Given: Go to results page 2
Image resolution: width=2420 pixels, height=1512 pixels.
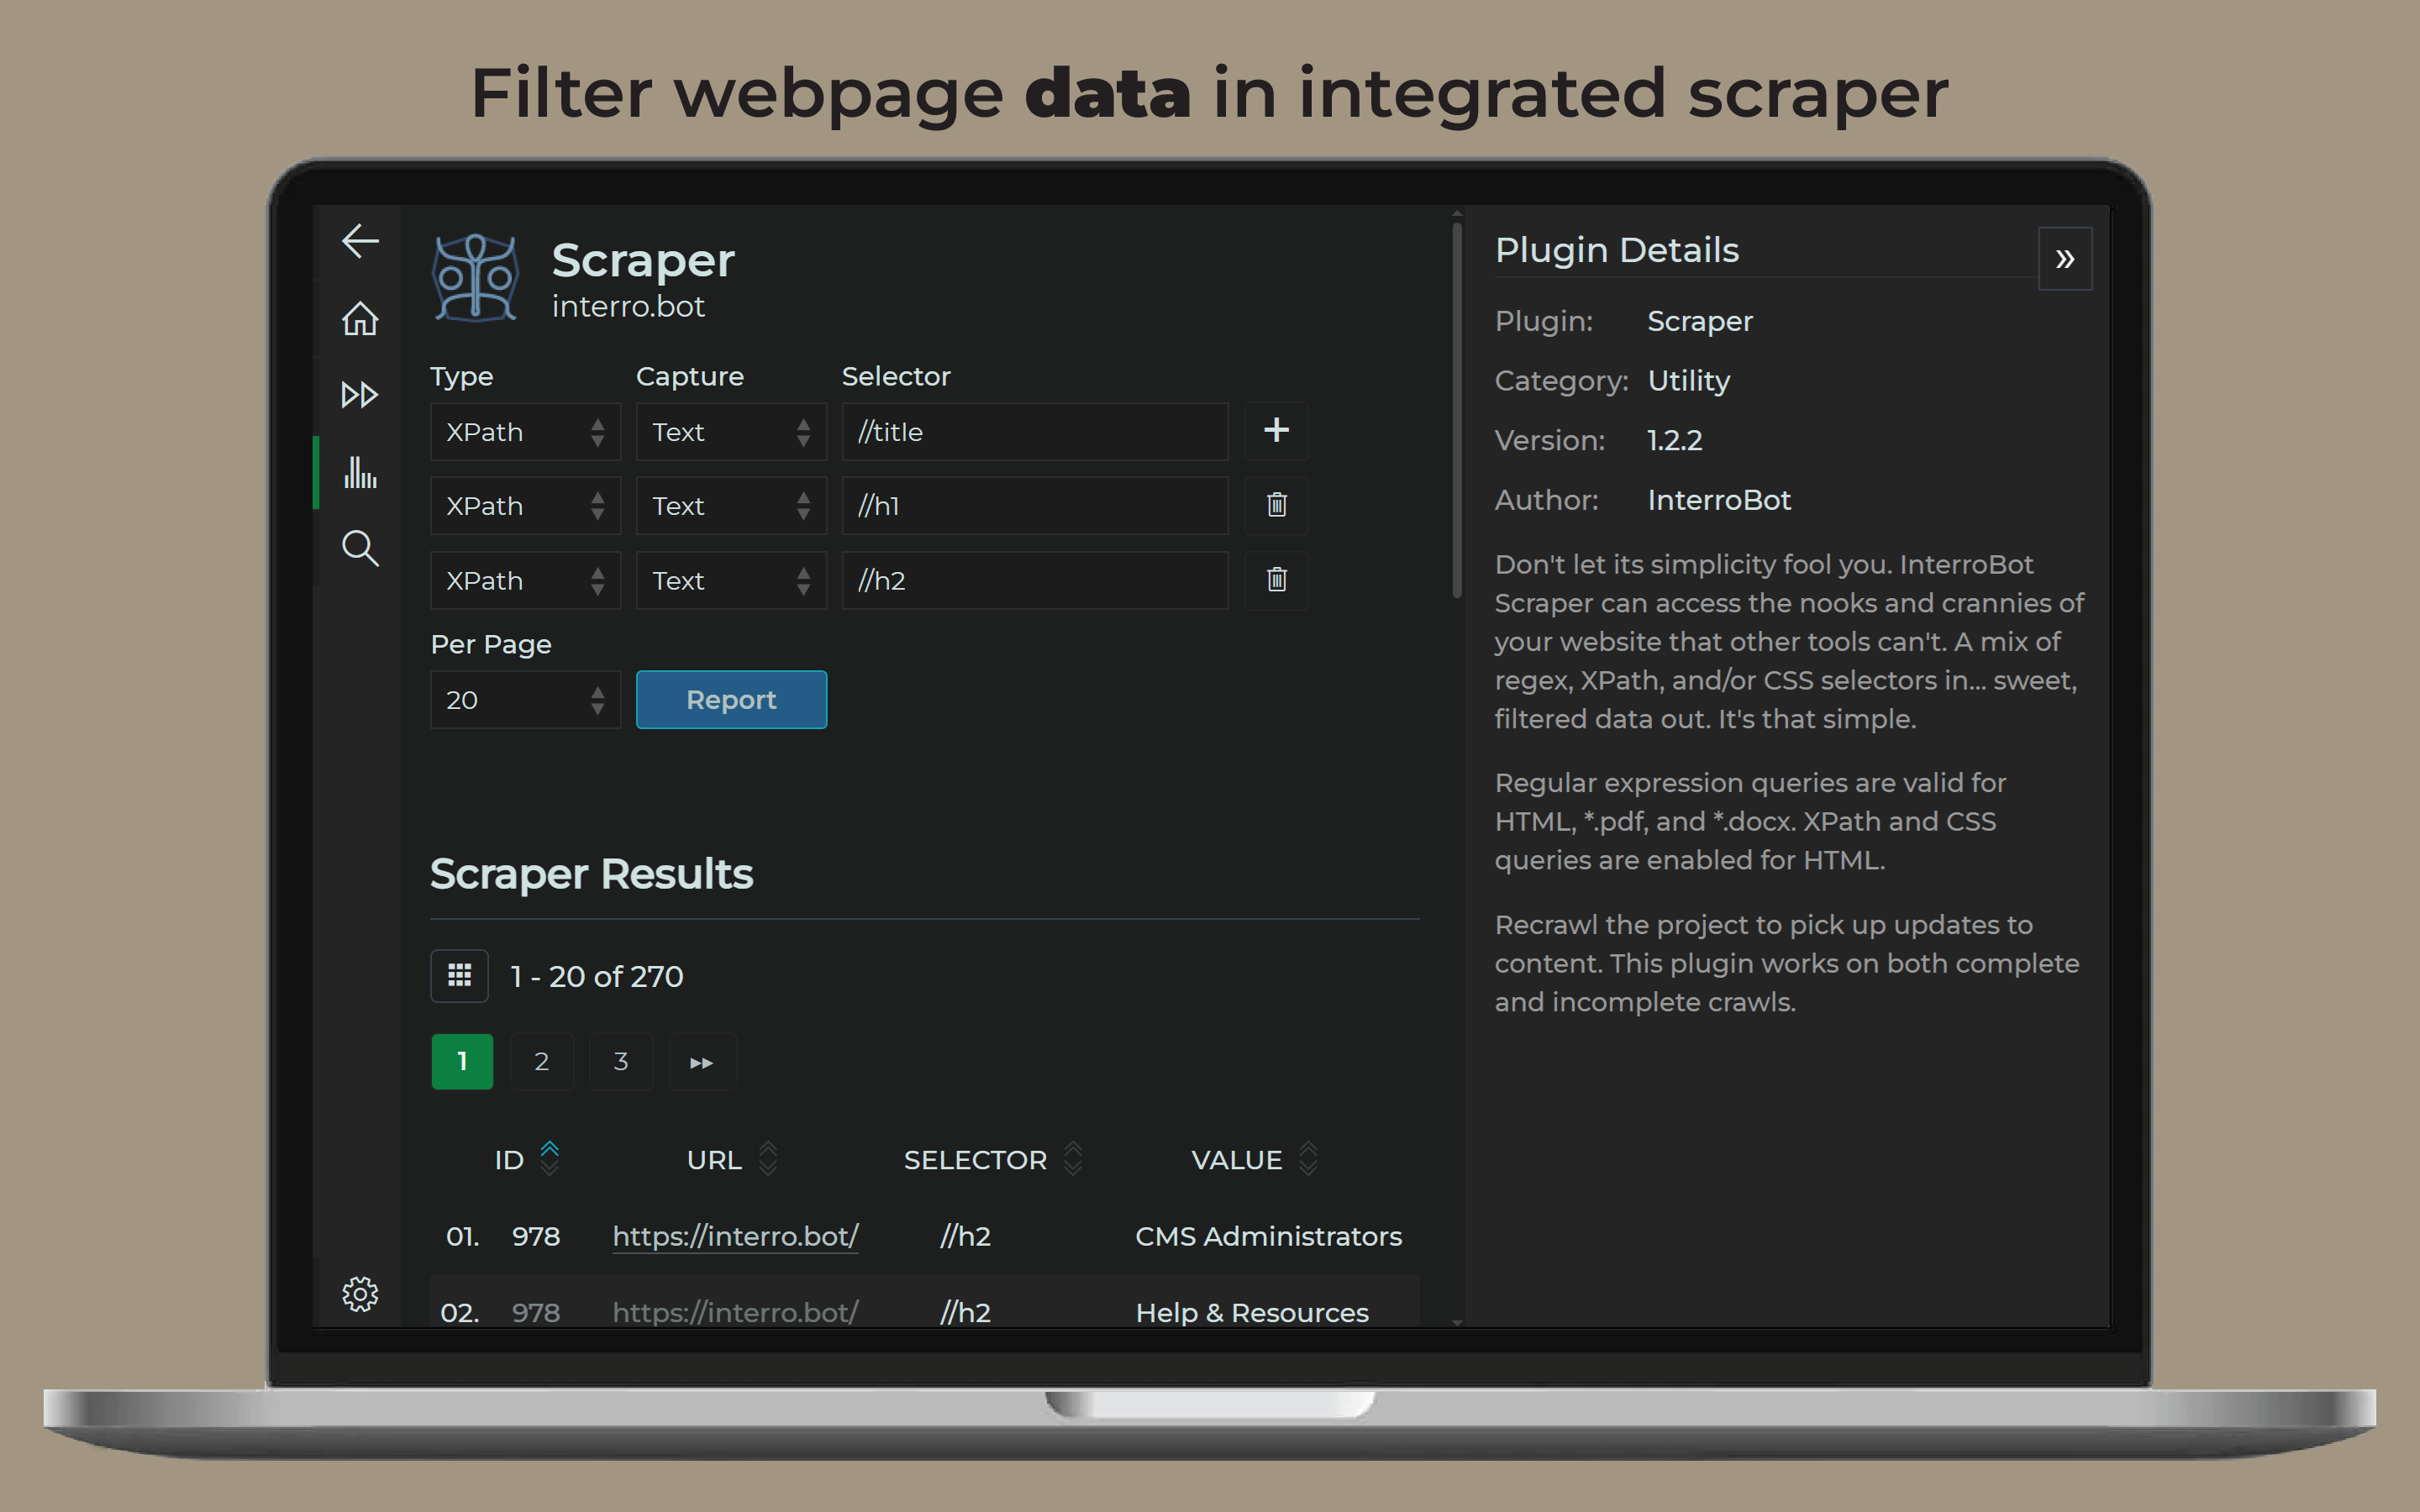Looking at the screenshot, I should pyautogui.click(x=542, y=1062).
